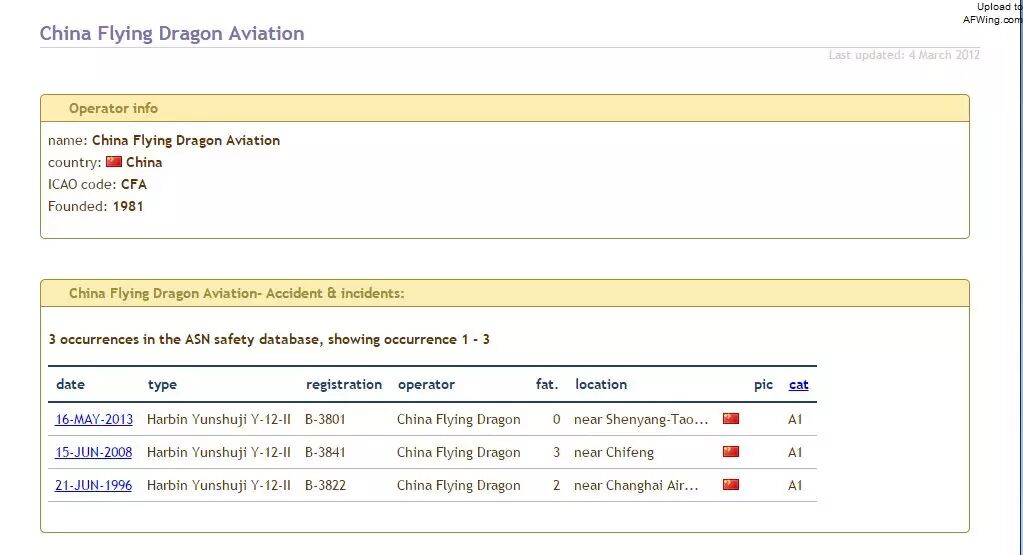This screenshot has width=1023, height=555.
Task: Click the 'location' column header
Action: pos(601,385)
